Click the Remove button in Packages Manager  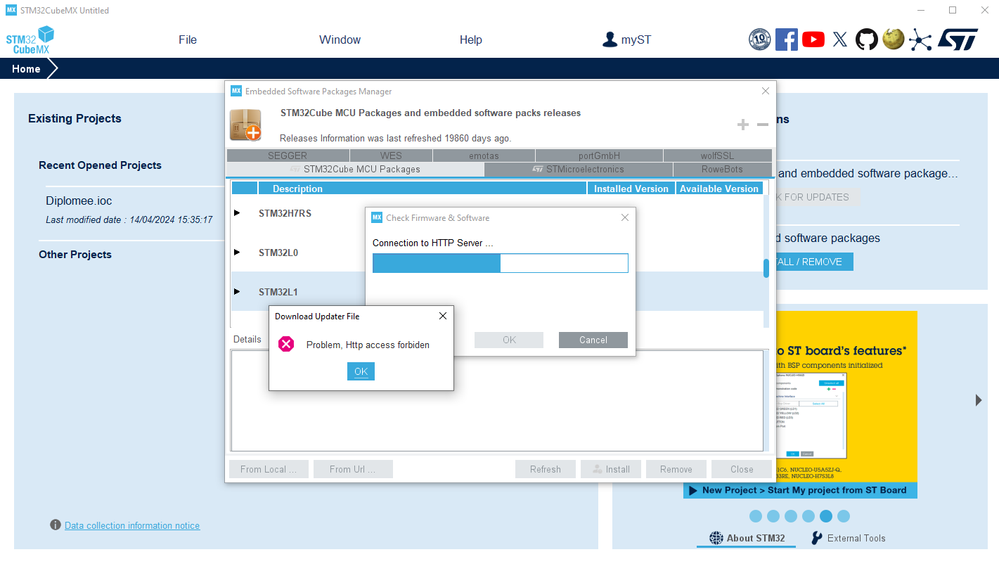676,469
